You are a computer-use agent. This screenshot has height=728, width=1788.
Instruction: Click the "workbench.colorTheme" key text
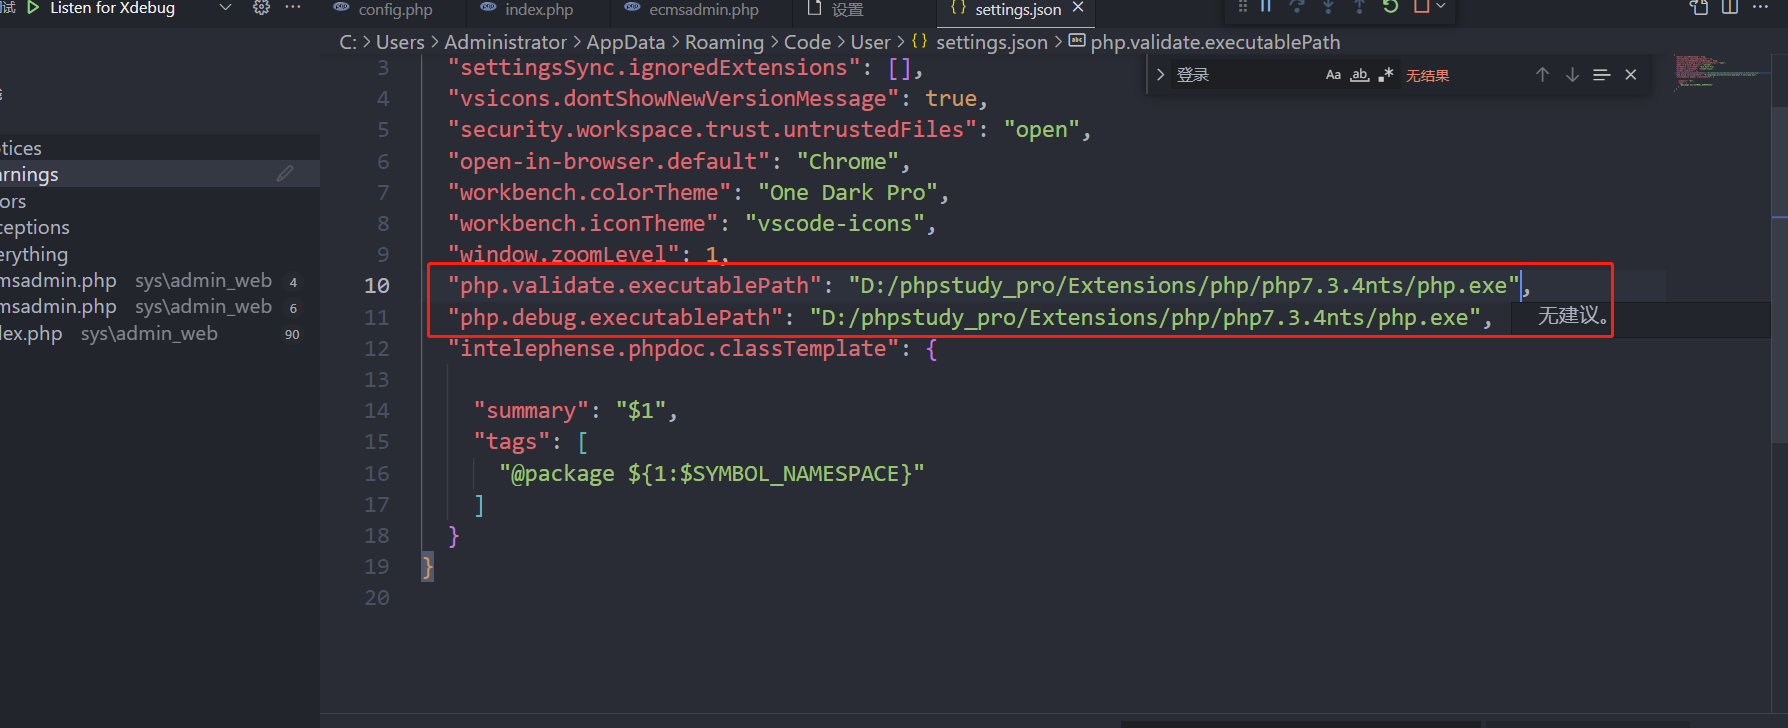click(590, 193)
